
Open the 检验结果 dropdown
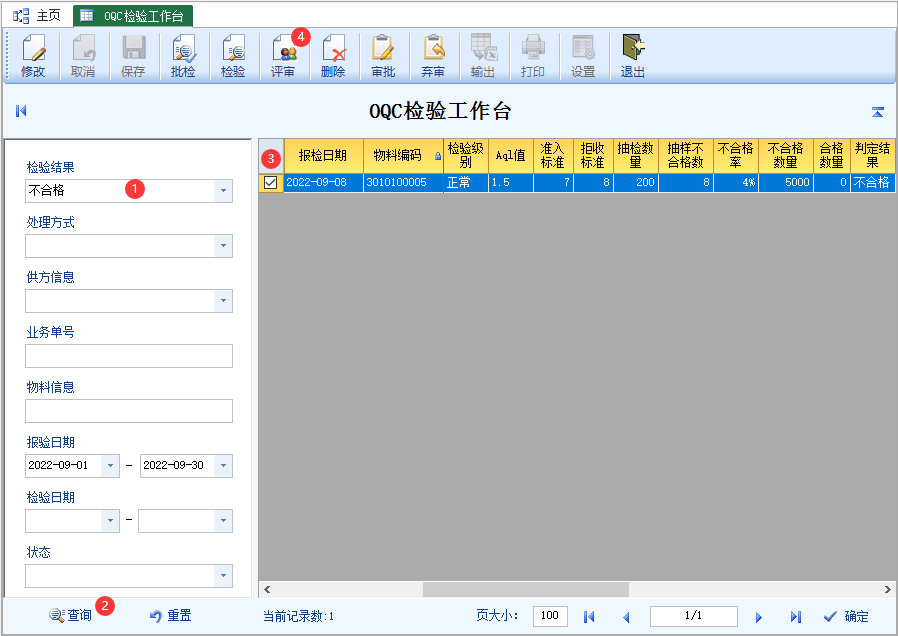[223, 191]
